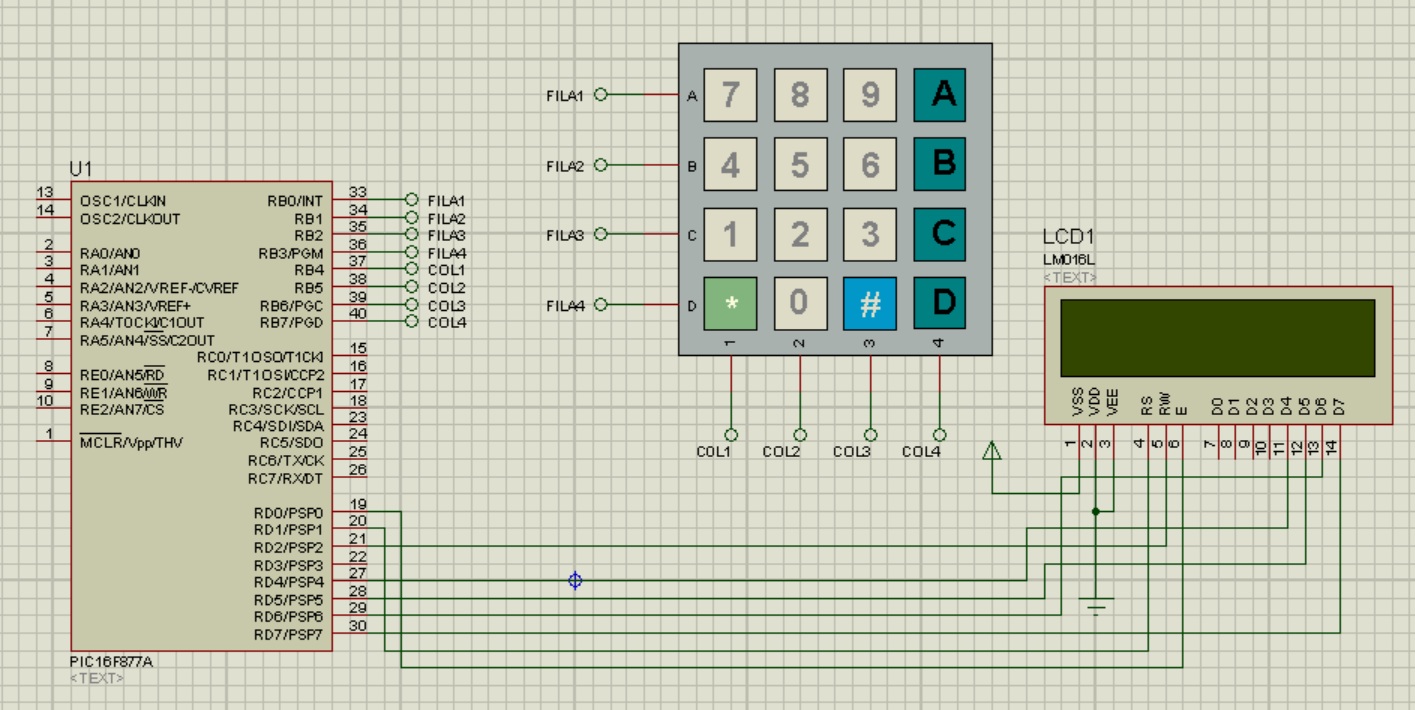Viewport: 1415px width, 710px height.
Task: Click the blue origin marker on RD4 wire
Action: click(x=575, y=580)
